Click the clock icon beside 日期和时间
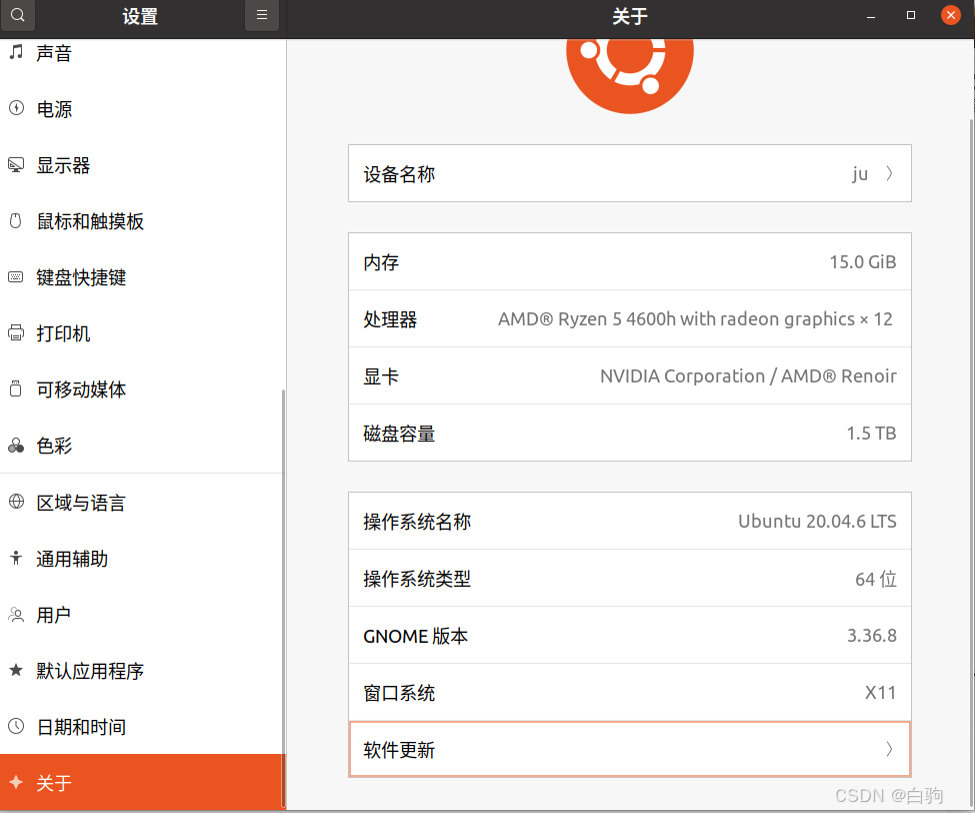 [x=16, y=726]
